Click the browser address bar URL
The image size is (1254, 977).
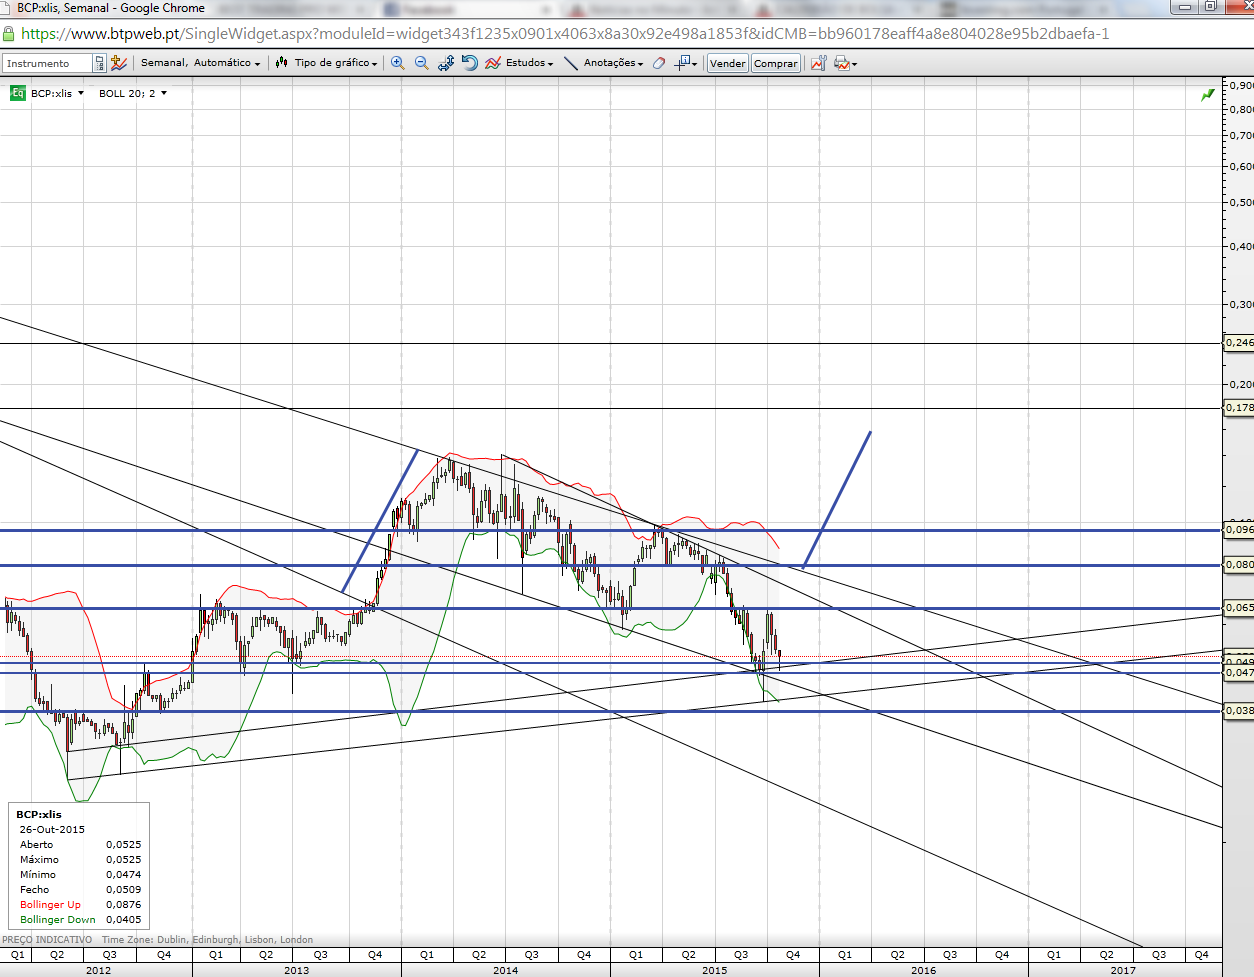click(x=565, y=33)
